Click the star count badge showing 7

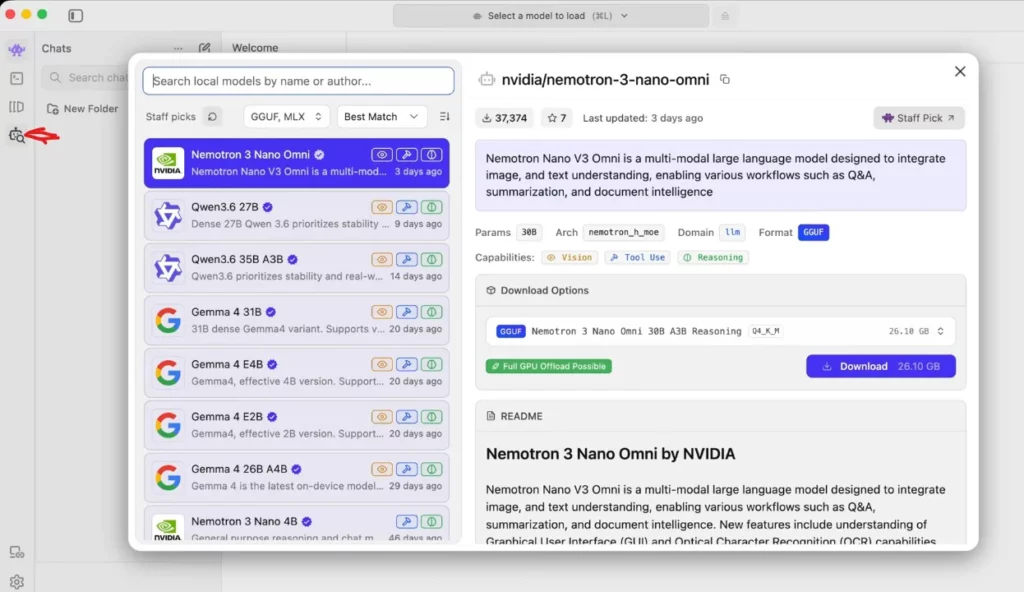[556, 118]
